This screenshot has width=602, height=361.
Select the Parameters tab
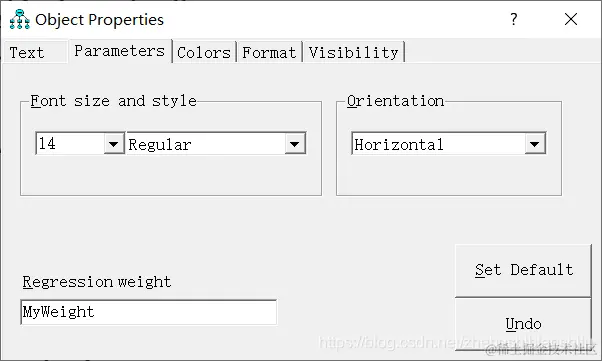click(x=120, y=51)
